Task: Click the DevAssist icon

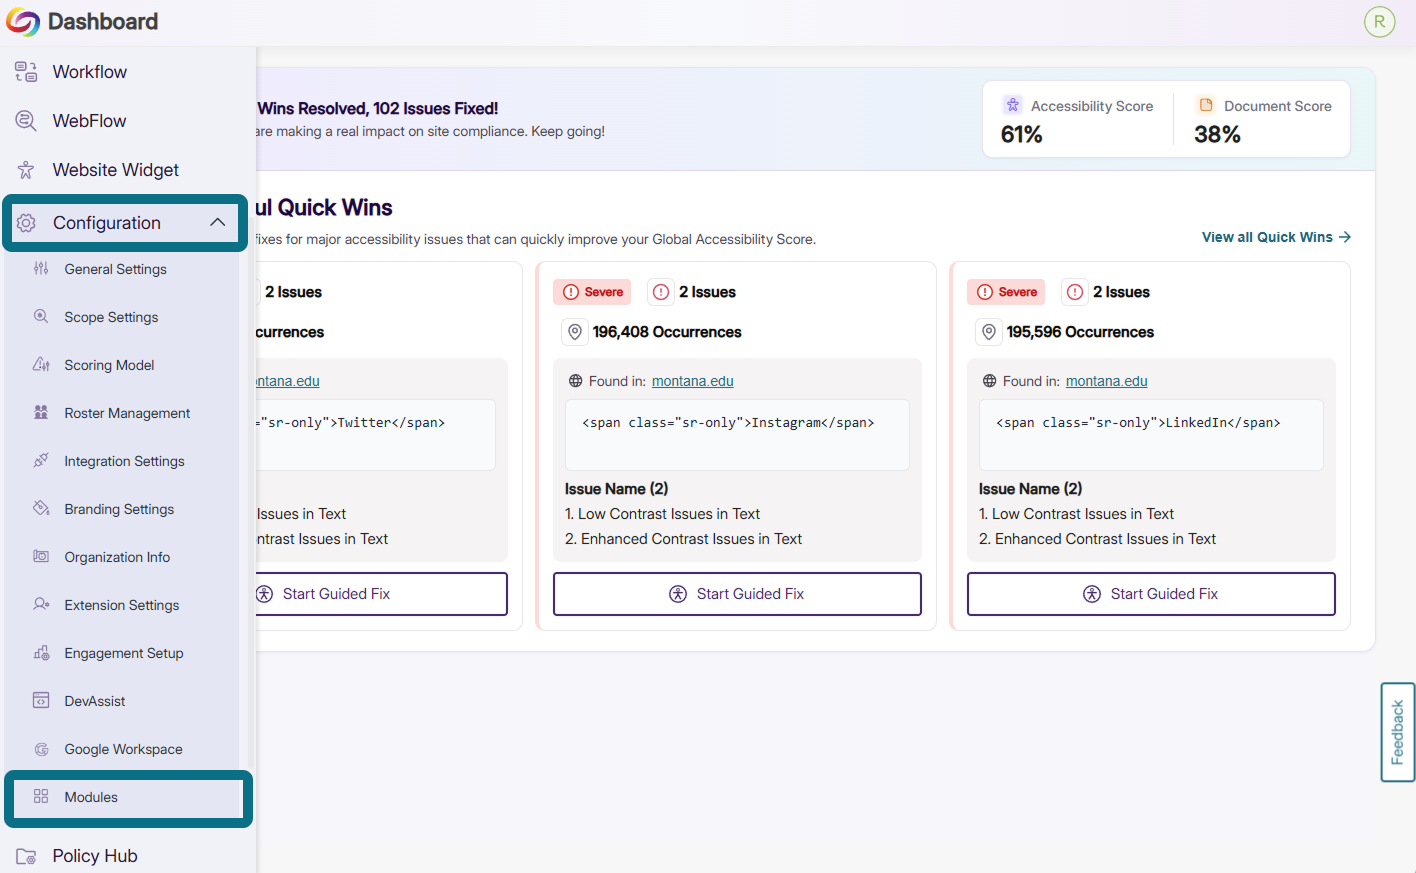Action: [x=41, y=700]
